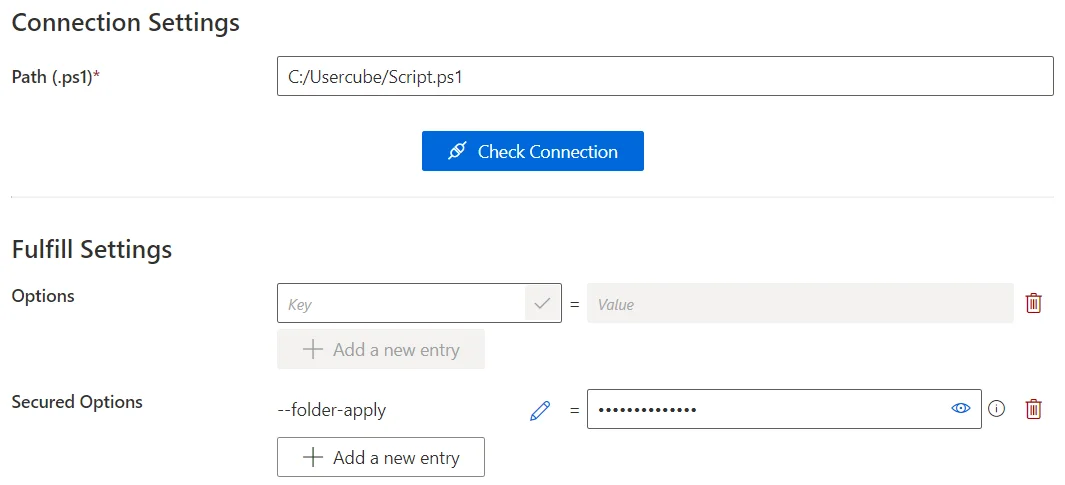Screen dimensions: 1065x485
Task: Click the Path (.ps1) label
Action: (56, 77)
